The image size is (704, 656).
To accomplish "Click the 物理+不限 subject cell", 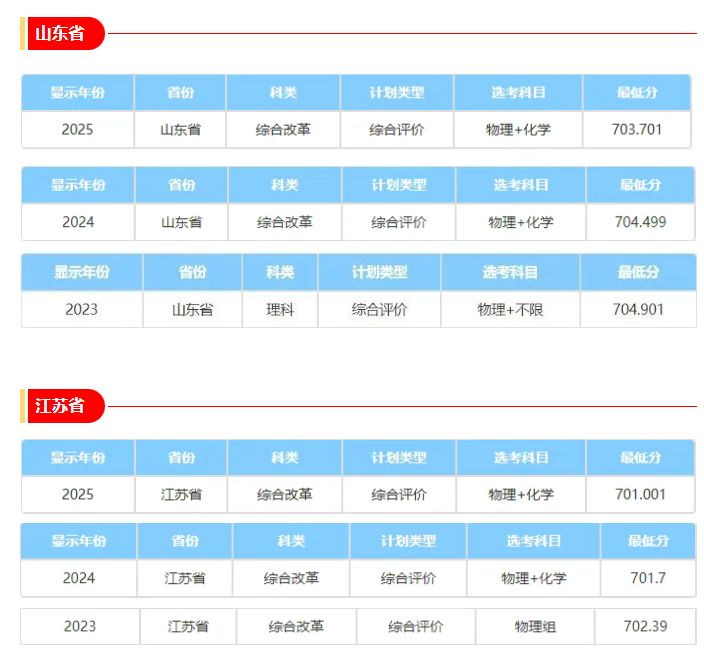I will [510, 310].
